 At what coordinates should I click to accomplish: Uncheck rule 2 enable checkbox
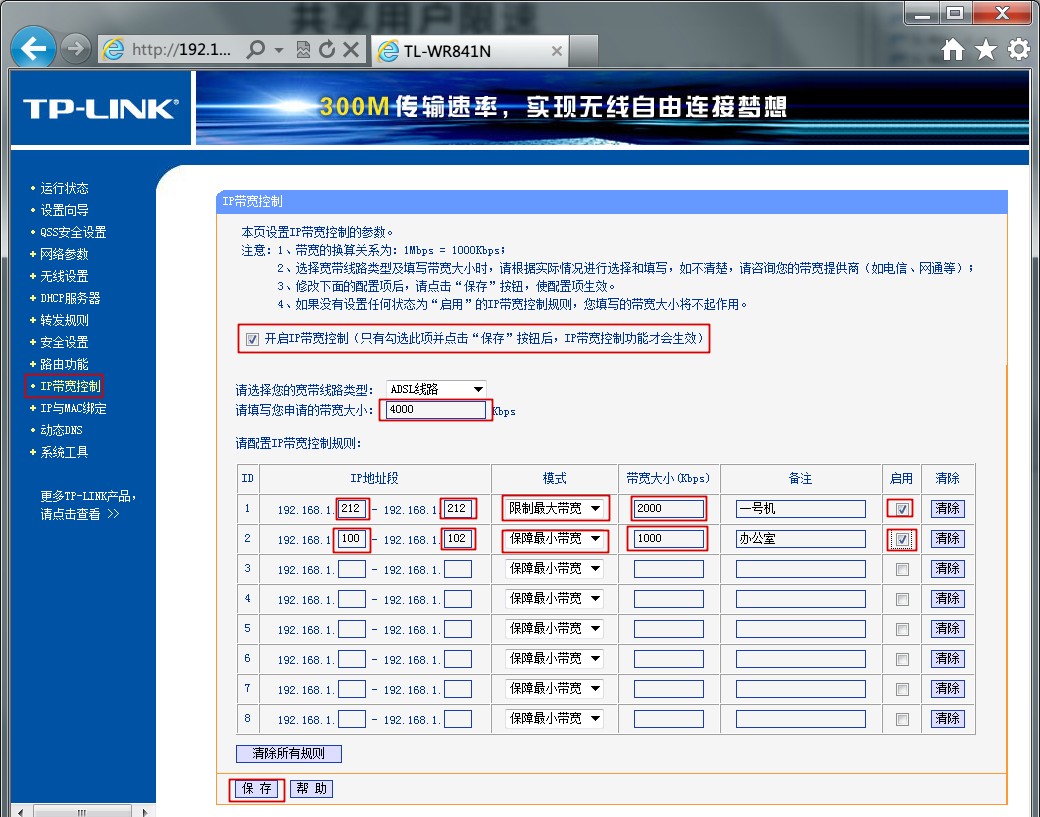tap(902, 539)
